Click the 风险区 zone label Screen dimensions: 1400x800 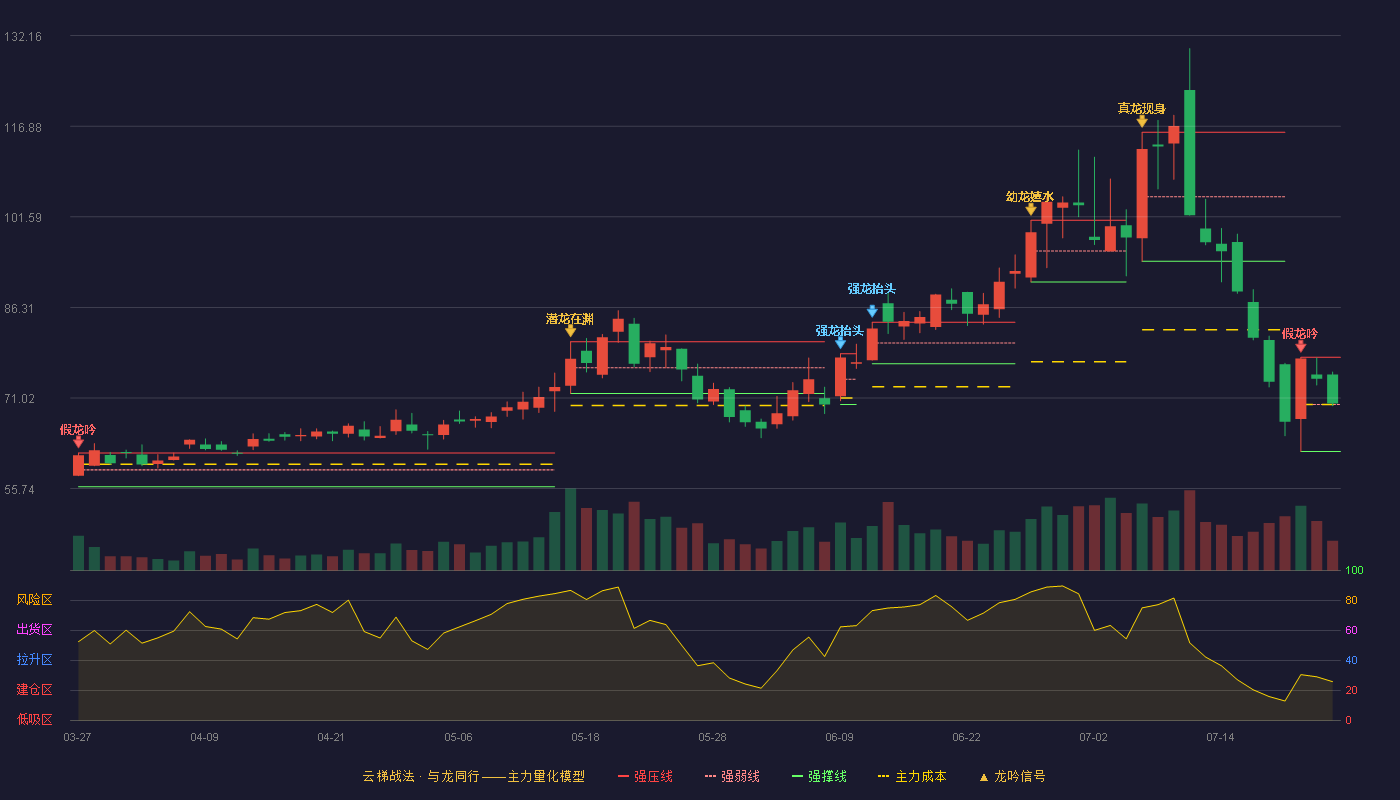tap(34, 600)
